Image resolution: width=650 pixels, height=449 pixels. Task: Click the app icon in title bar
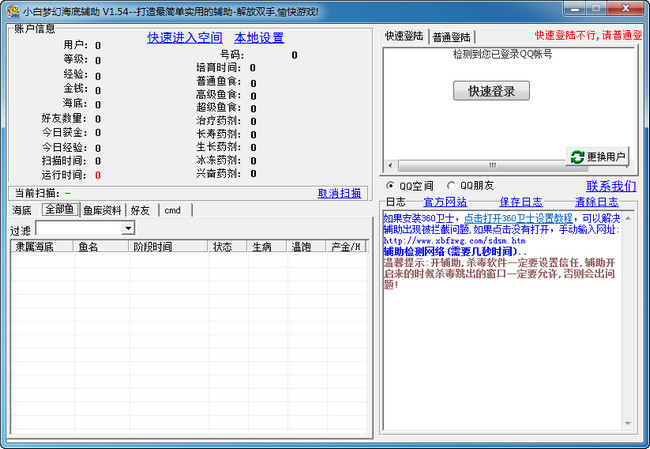click(x=12, y=11)
